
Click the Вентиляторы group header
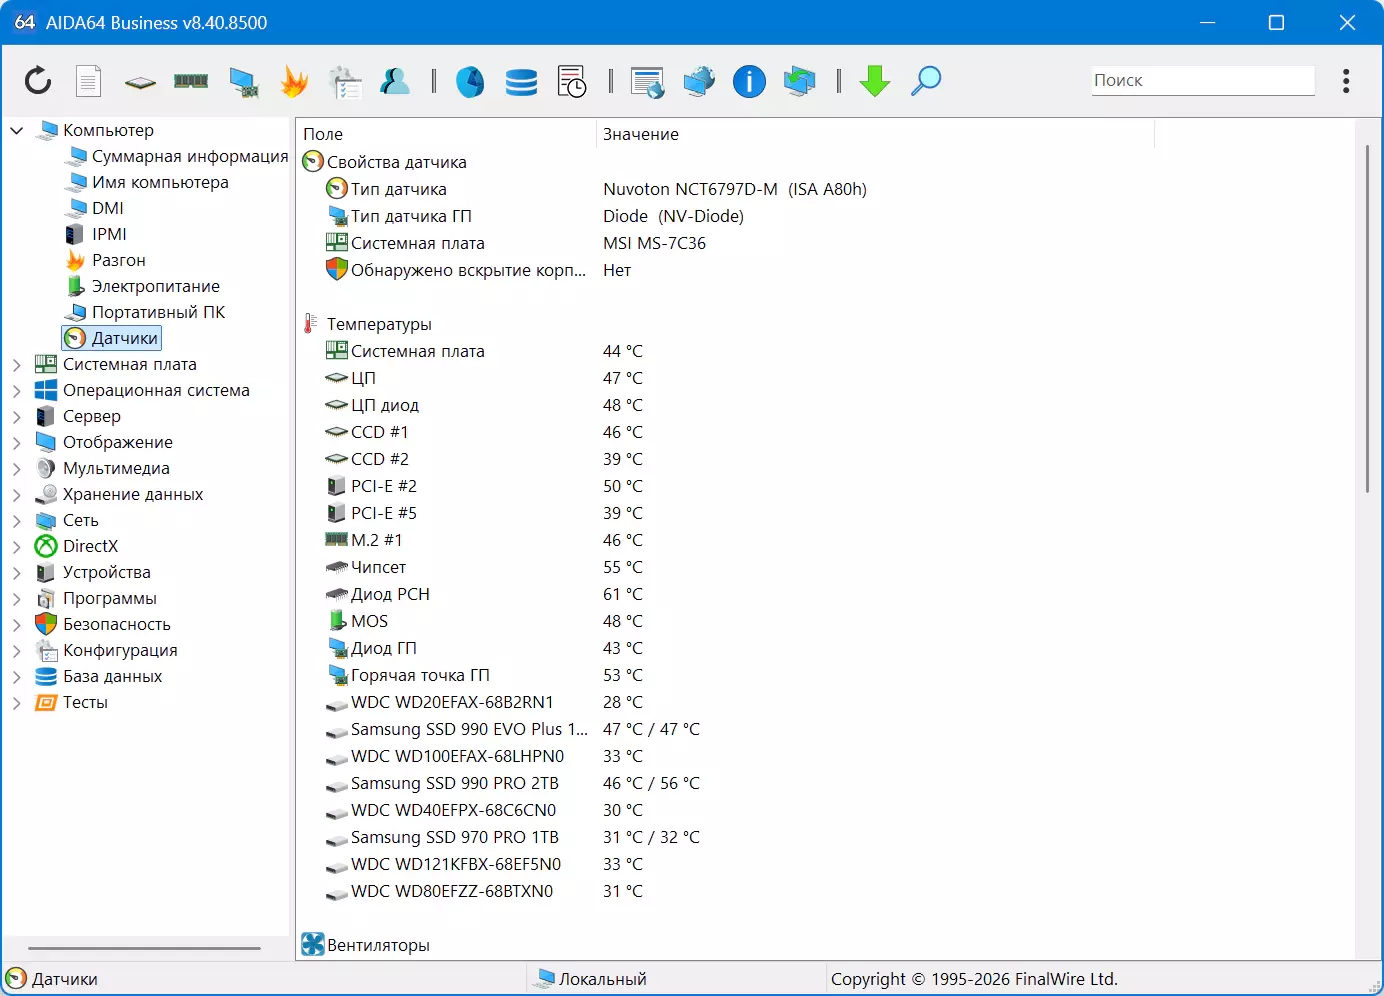(366, 945)
